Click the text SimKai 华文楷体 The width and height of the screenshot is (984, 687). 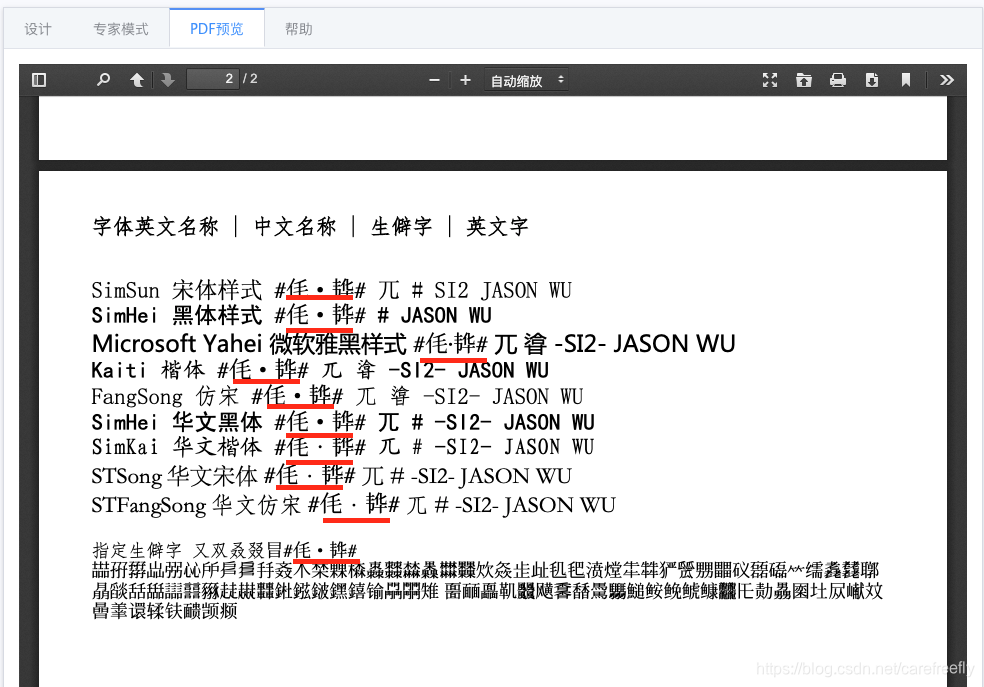click(x=176, y=447)
